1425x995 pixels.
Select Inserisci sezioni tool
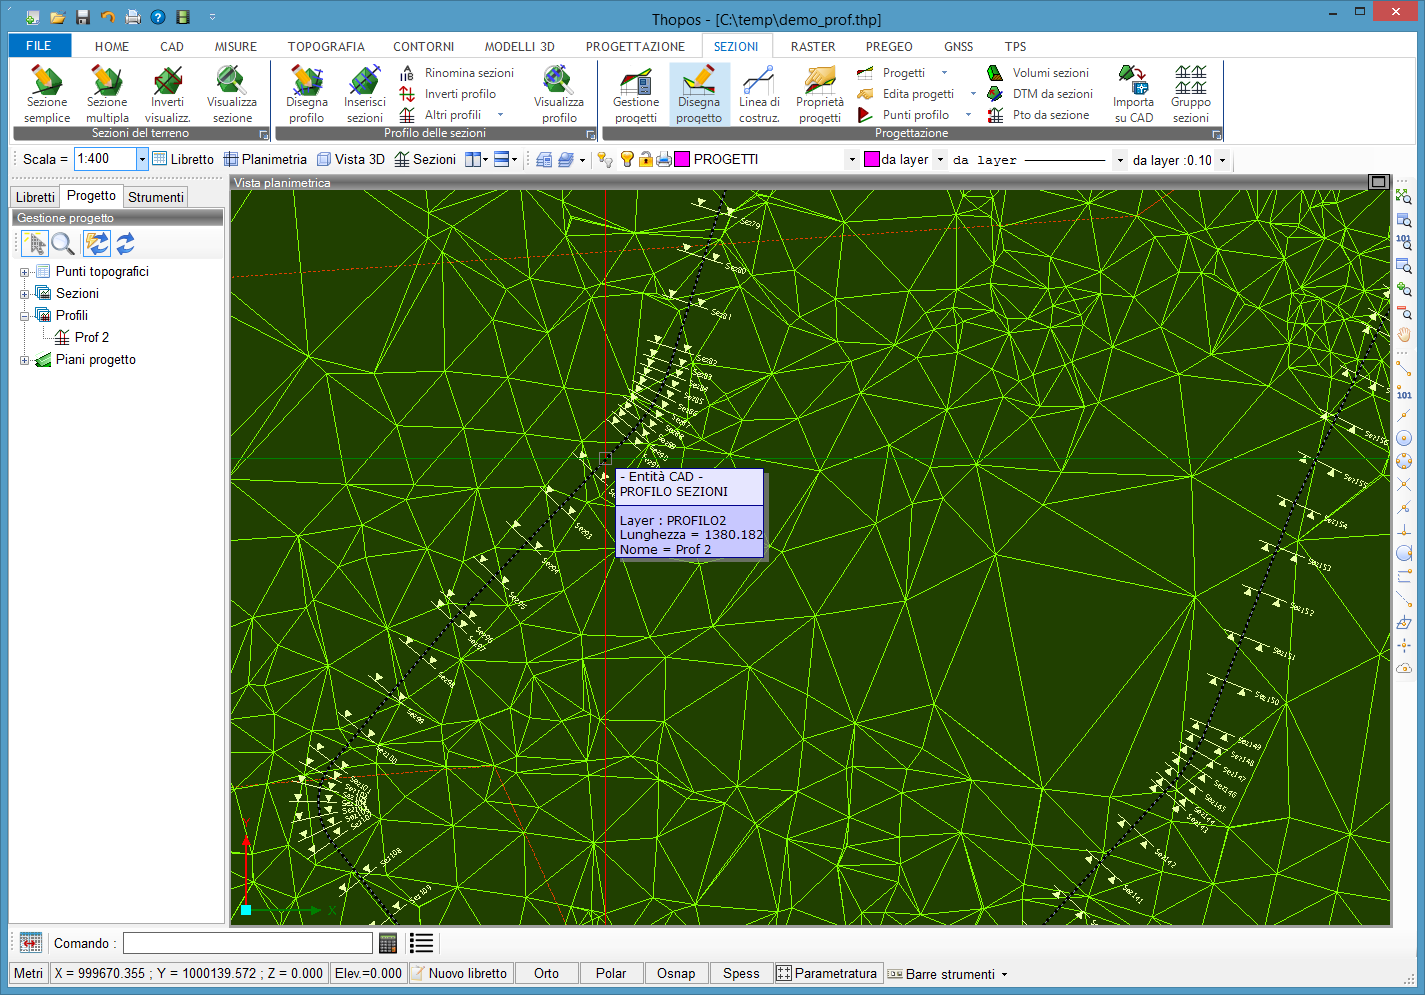(x=365, y=94)
